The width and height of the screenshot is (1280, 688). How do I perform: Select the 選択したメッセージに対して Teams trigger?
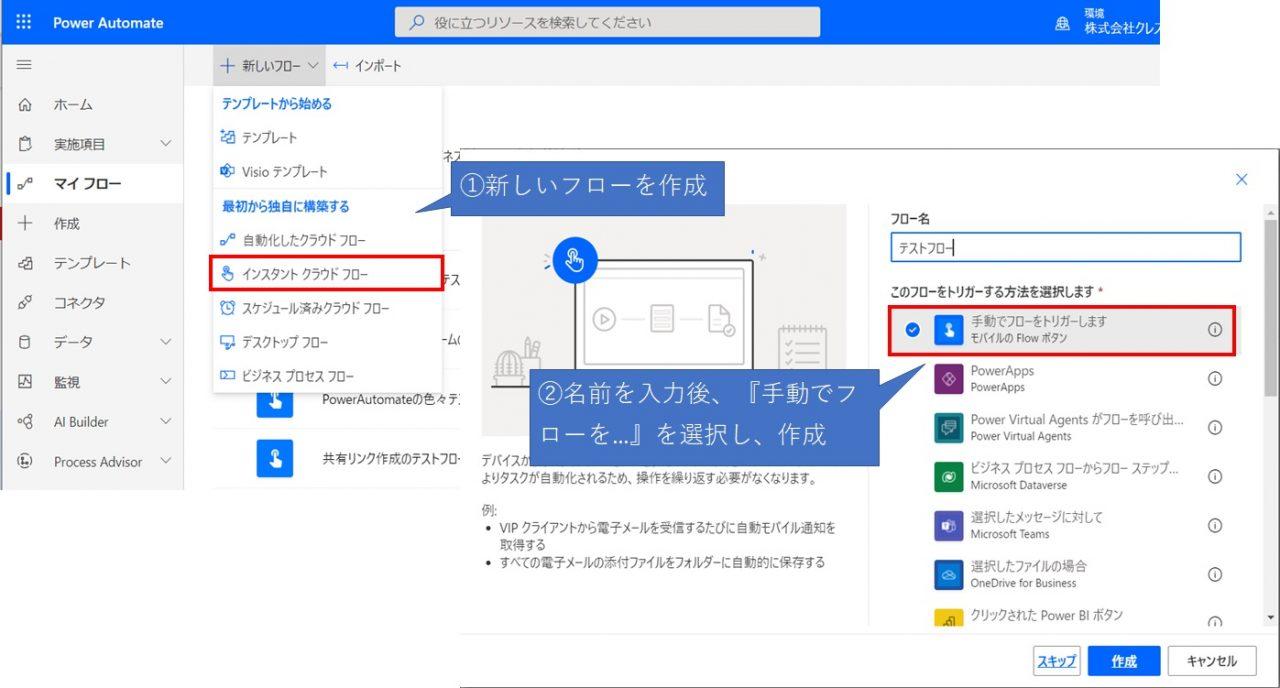click(1063, 526)
